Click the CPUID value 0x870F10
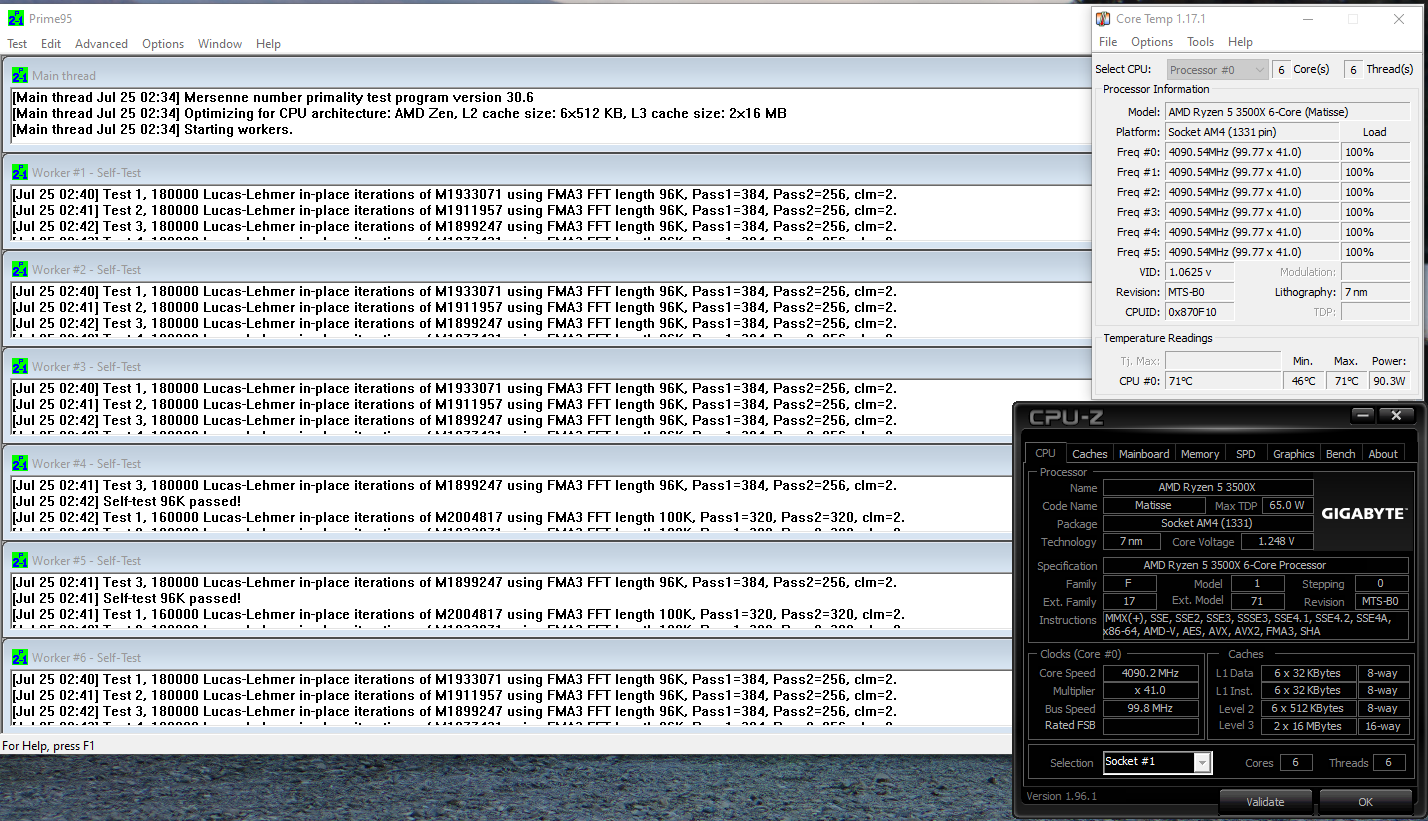The image size is (1428, 821). pyautogui.click(x=1200, y=312)
